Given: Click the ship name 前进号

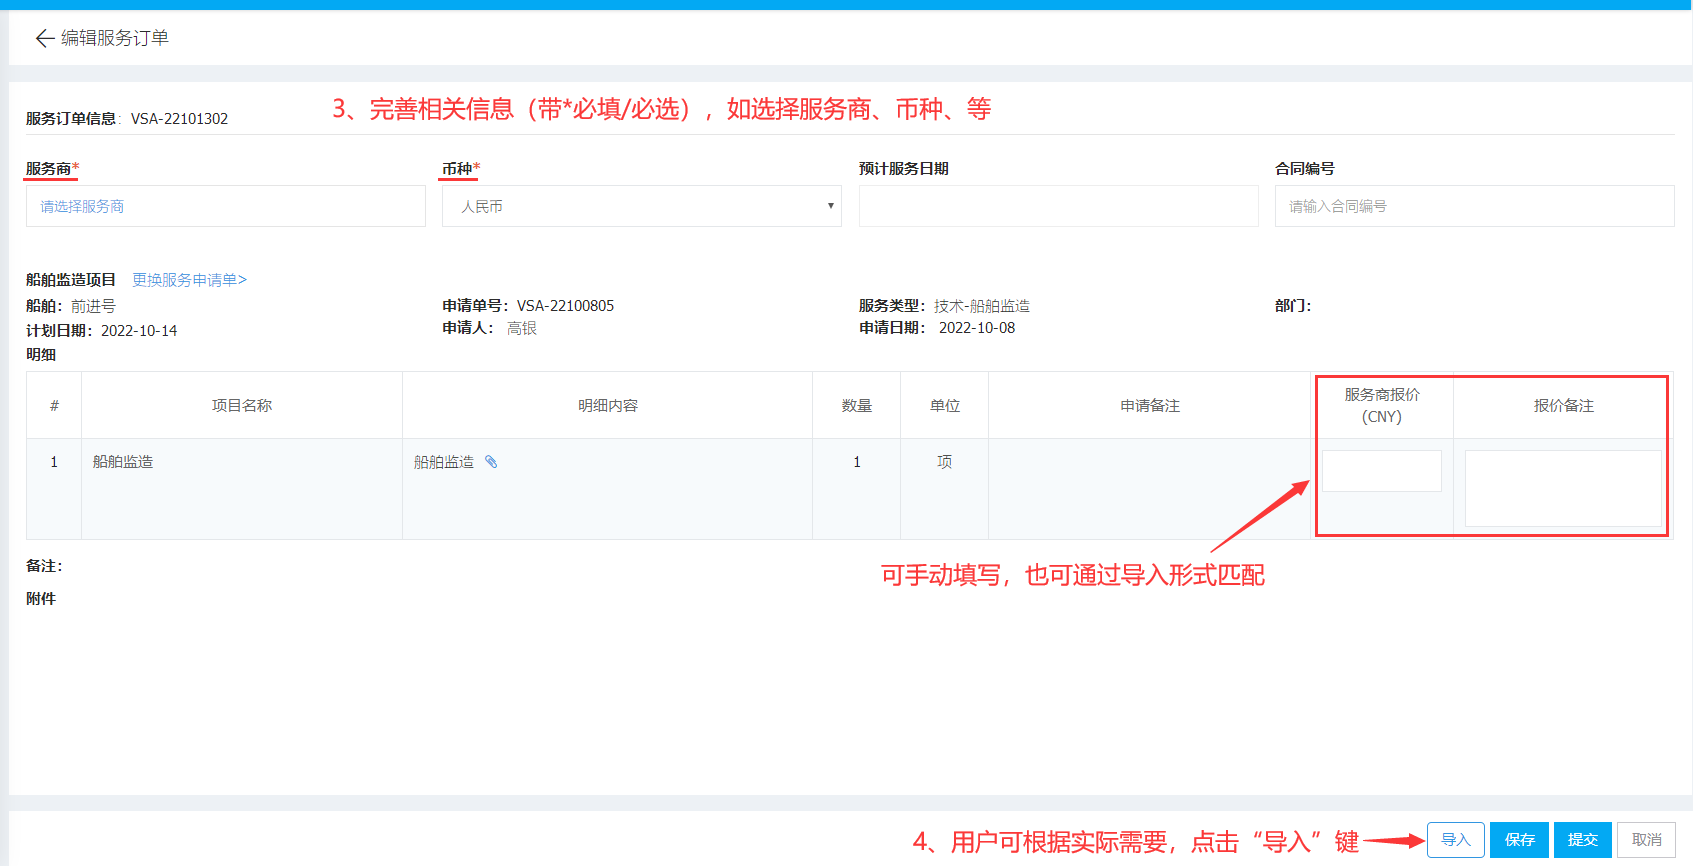Looking at the screenshot, I should 93,306.
